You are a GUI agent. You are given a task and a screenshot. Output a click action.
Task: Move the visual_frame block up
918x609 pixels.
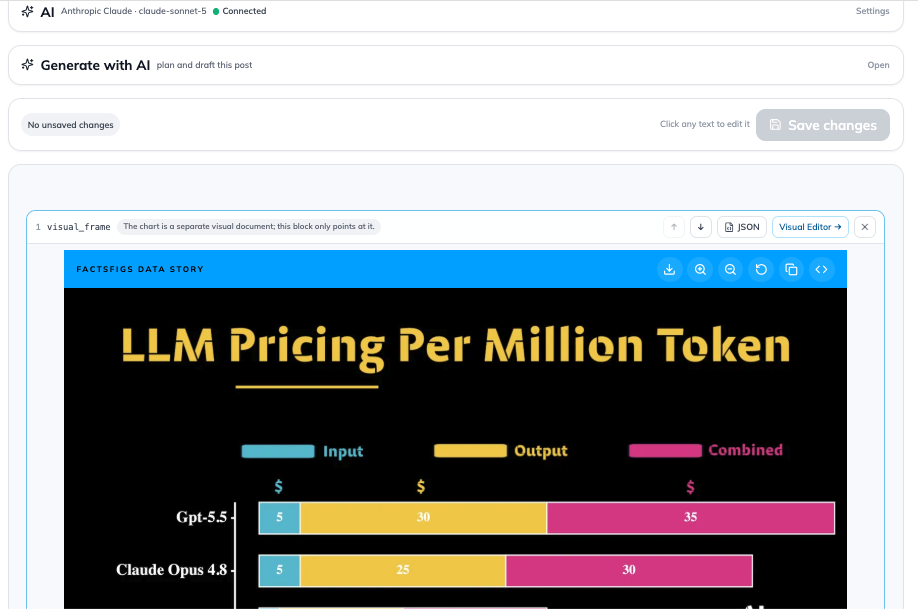pos(674,227)
